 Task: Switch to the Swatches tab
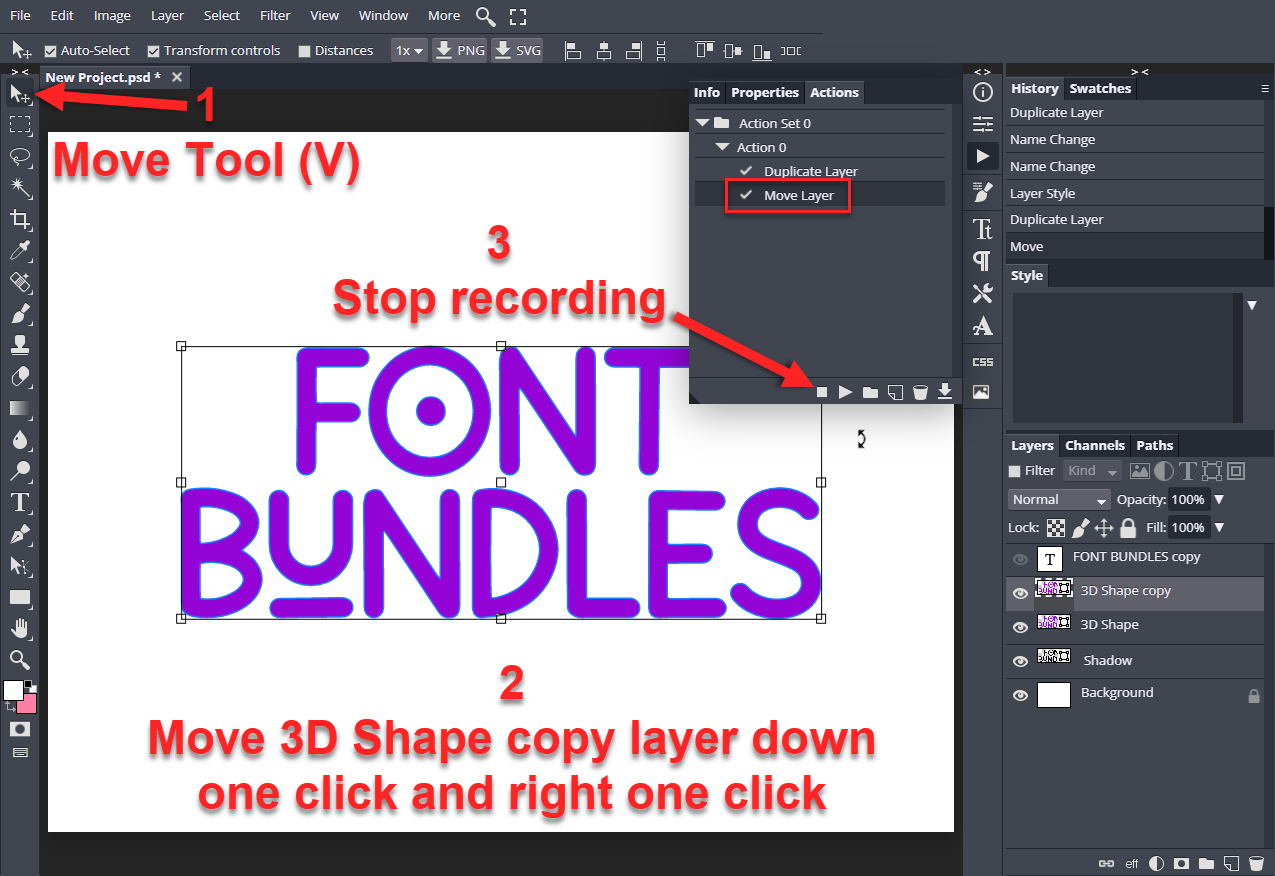[1100, 88]
